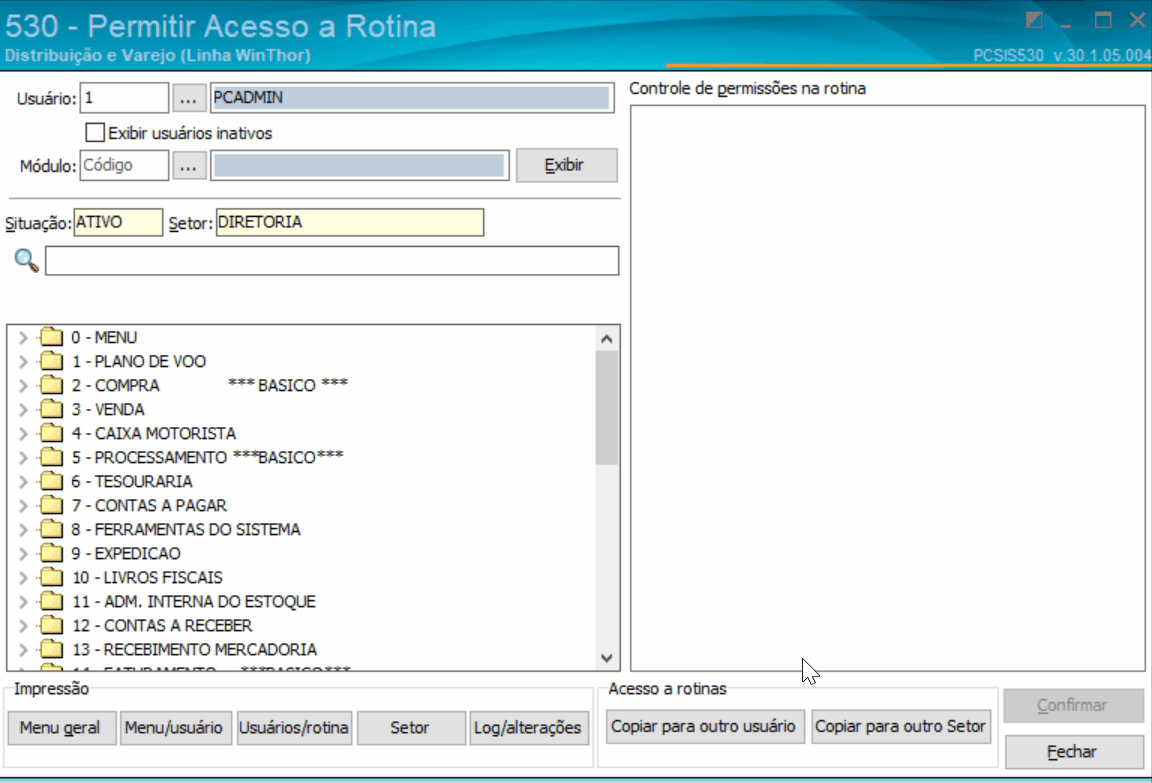Print the Menu geral report
The height and width of the screenshot is (783, 1152).
(62, 728)
